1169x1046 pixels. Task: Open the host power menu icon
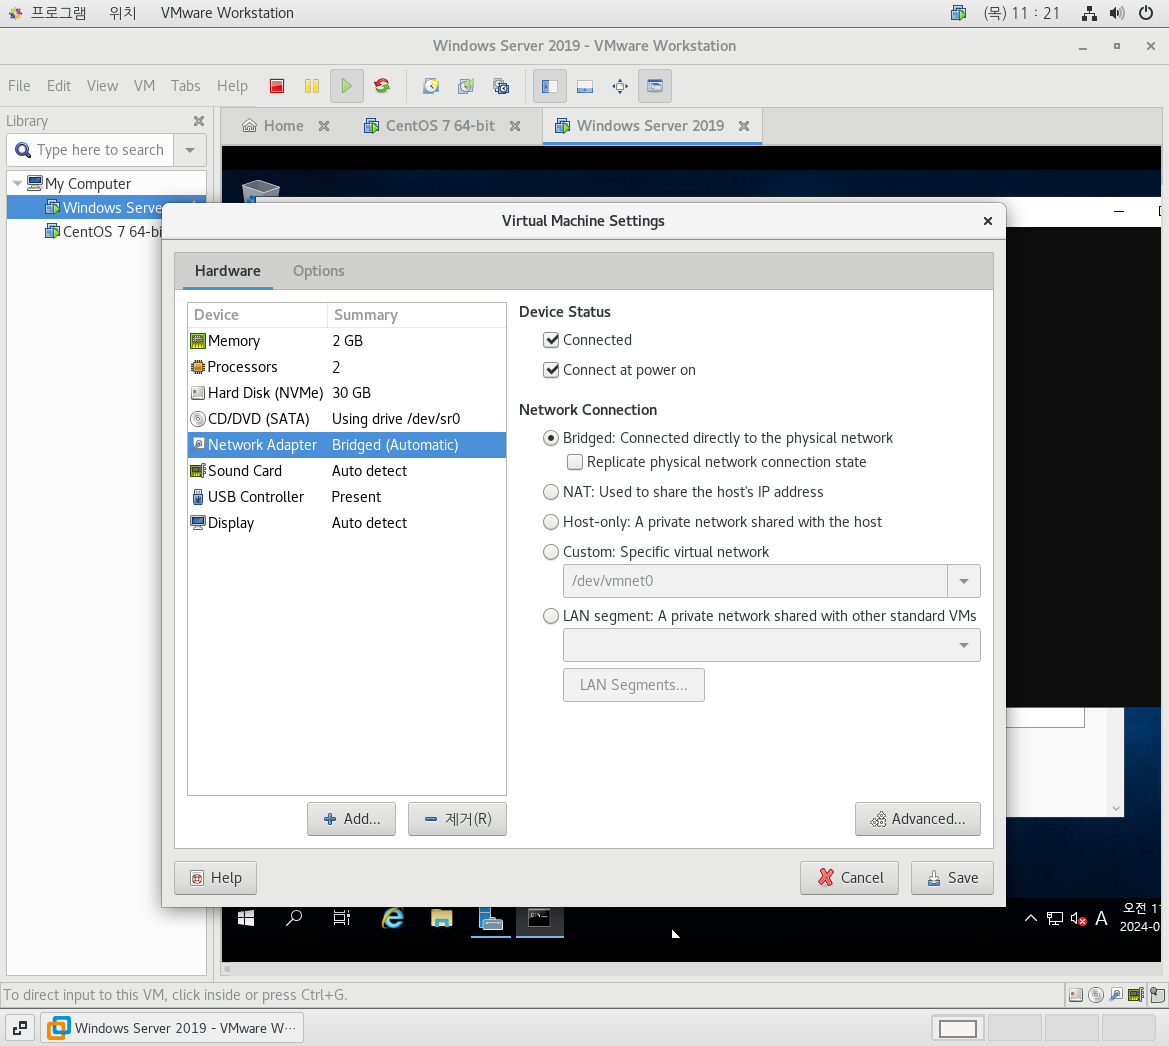click(x=1146, y=13)
